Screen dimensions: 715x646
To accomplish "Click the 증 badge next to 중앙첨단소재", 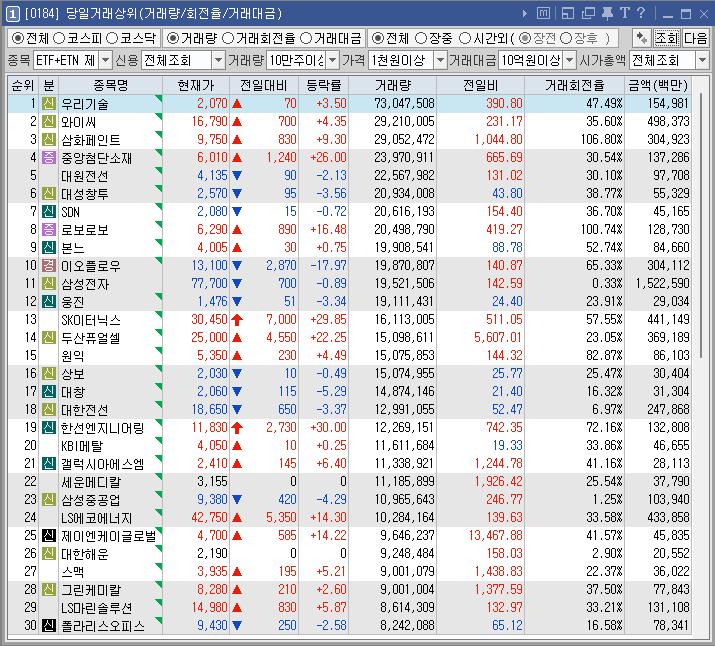I will coord(49,157).
